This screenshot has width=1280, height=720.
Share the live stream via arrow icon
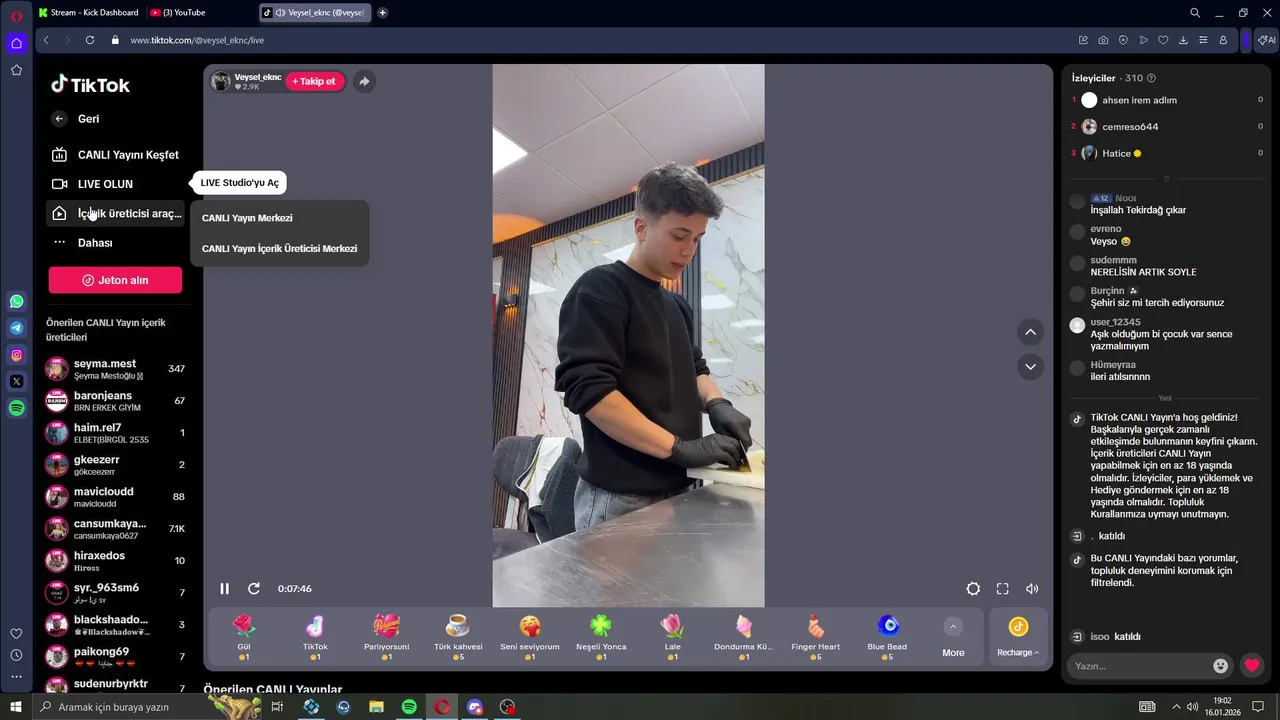(x=364, y=81)
